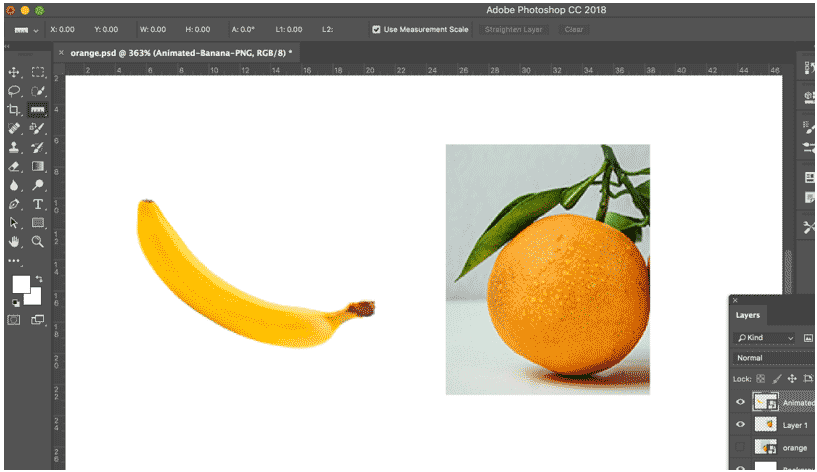Select the Blur tool

14,185
